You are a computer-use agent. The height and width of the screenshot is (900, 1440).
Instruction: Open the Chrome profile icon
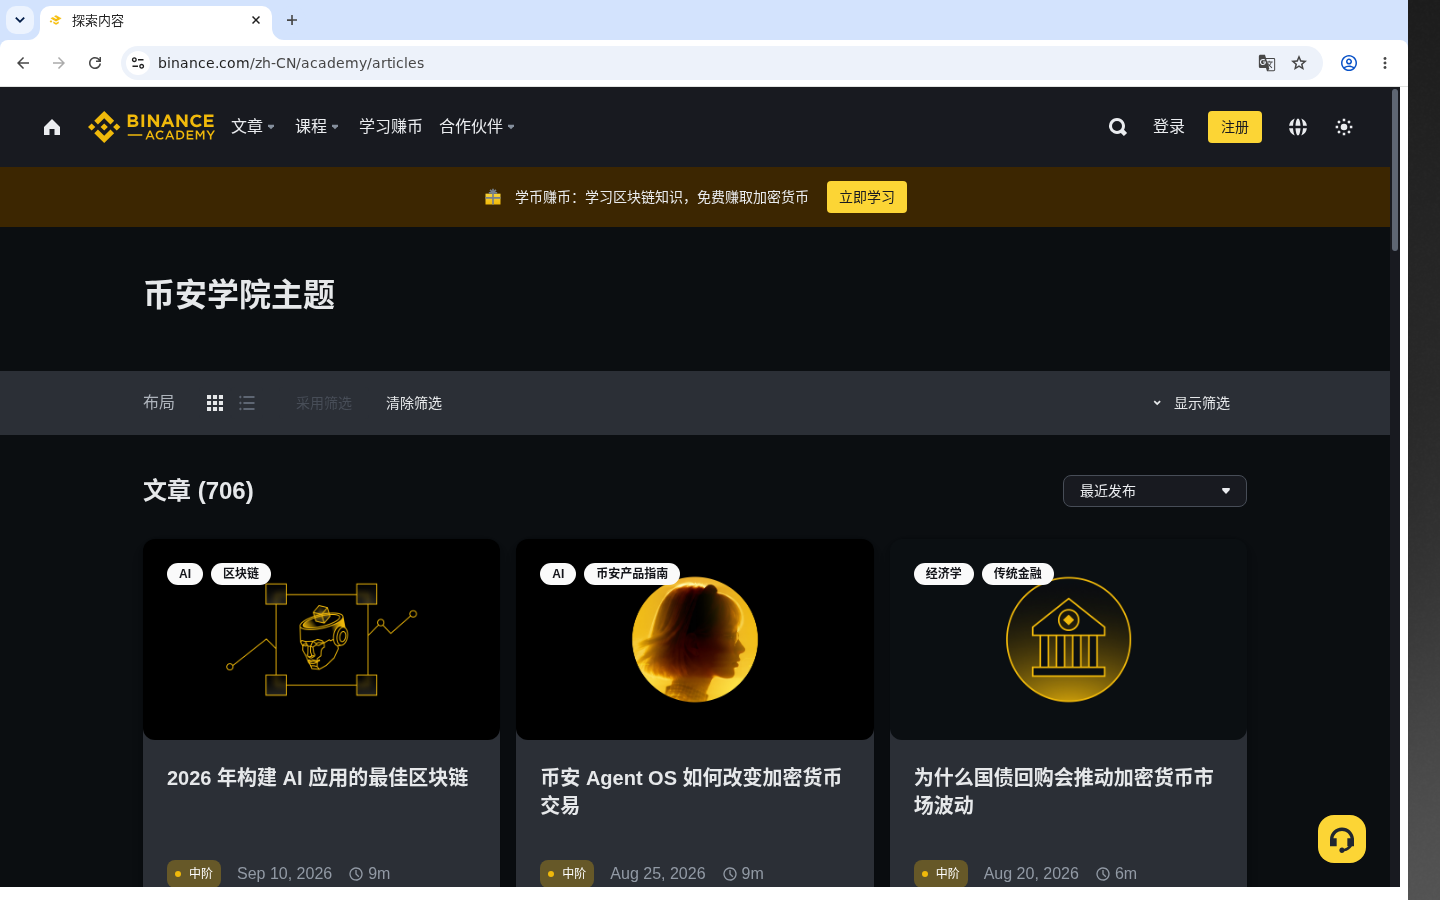tap(1349, 63)
